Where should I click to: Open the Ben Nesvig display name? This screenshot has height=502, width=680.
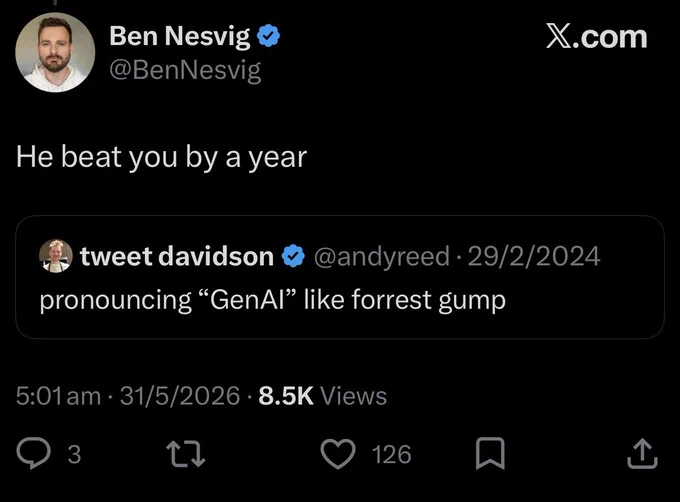[x=180, y=36]
